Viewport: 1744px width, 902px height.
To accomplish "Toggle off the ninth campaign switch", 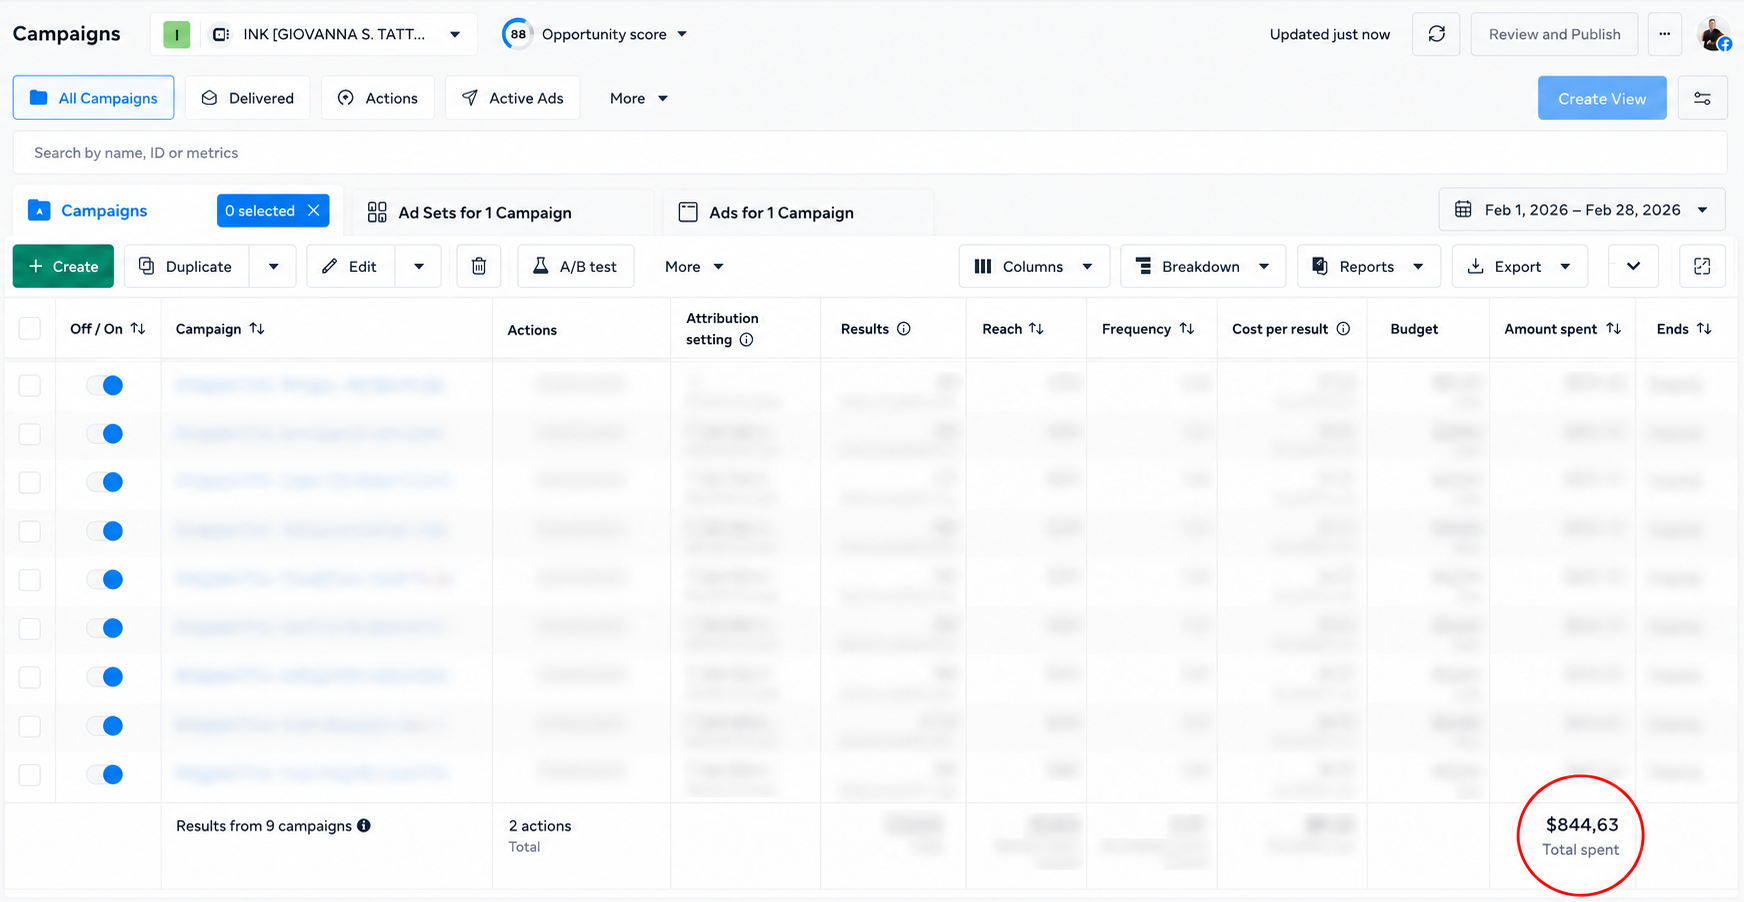I will pyautogui.click(x=104, y=774).
